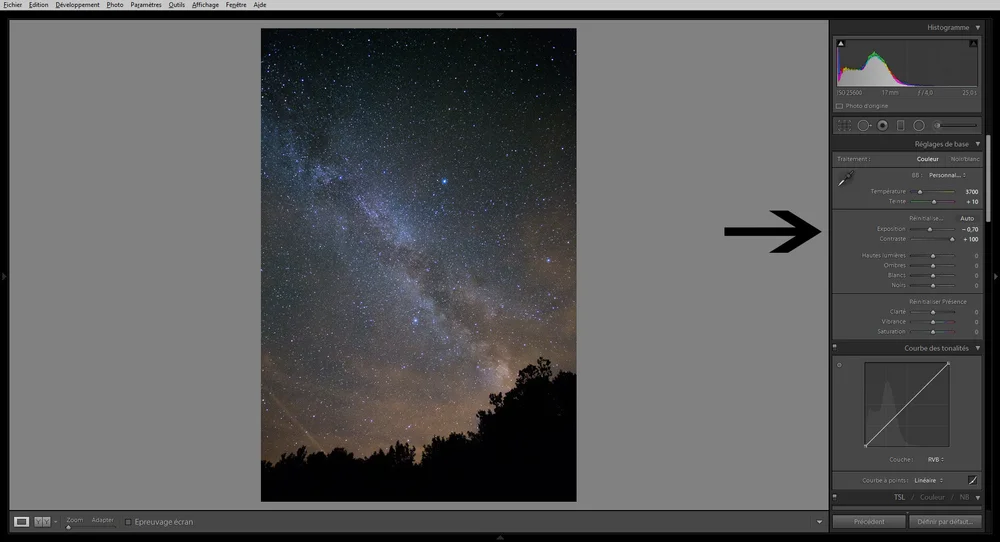Toggle shadow clipping indicator in histogram
The image size is (1000, 542).
(841, 43)
